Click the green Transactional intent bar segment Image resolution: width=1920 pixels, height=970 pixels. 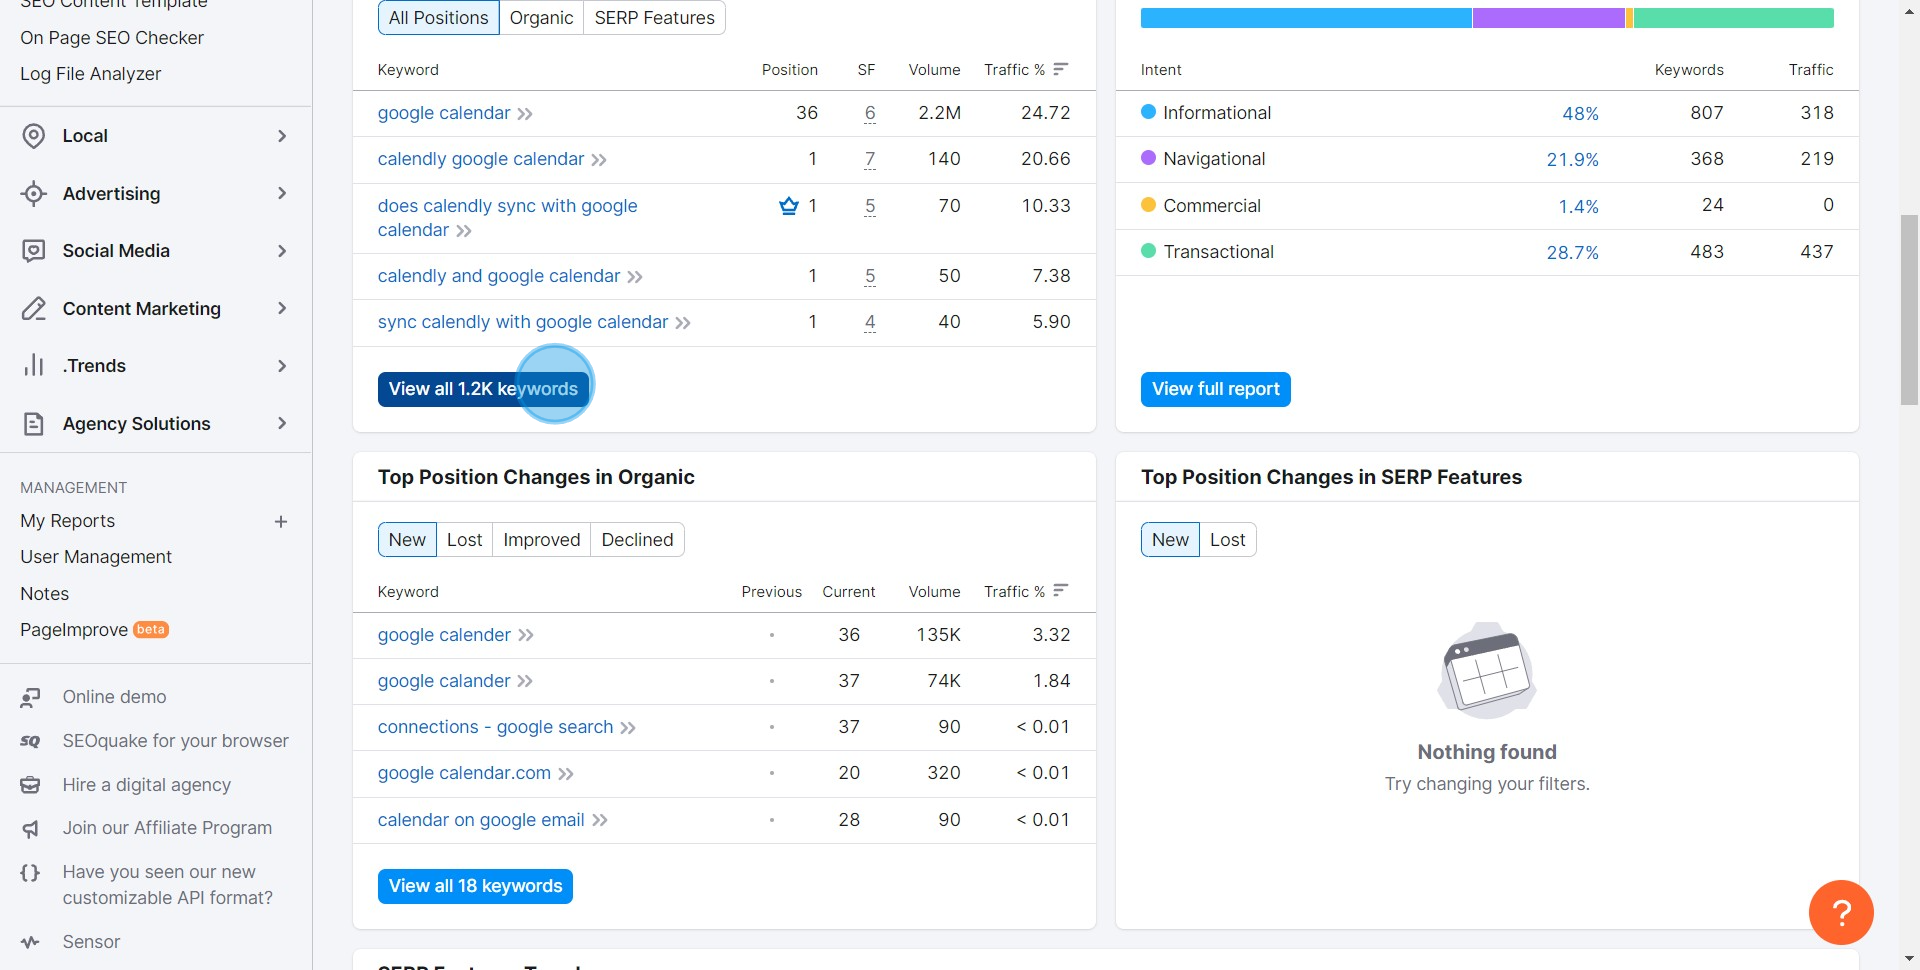[x=1734, y=17]
